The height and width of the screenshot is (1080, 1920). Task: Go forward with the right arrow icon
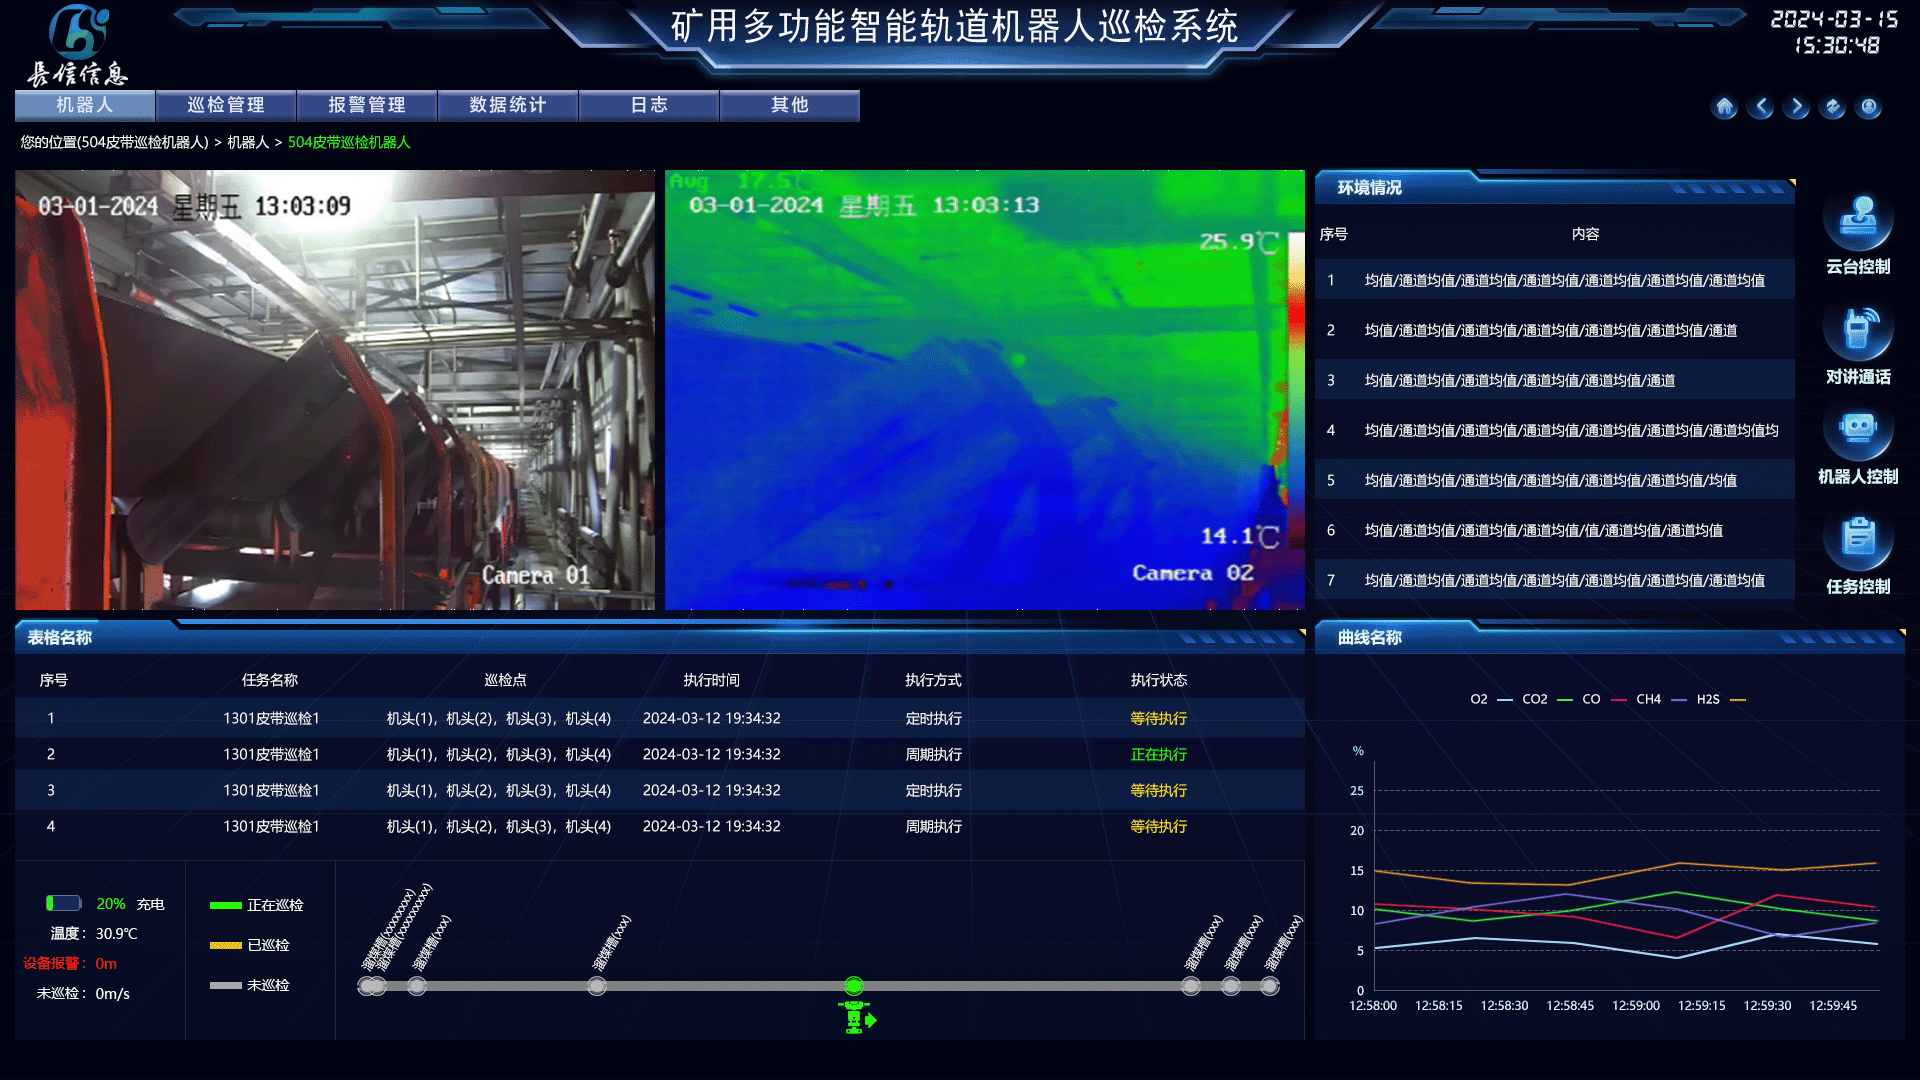[x=1796, y=107]
